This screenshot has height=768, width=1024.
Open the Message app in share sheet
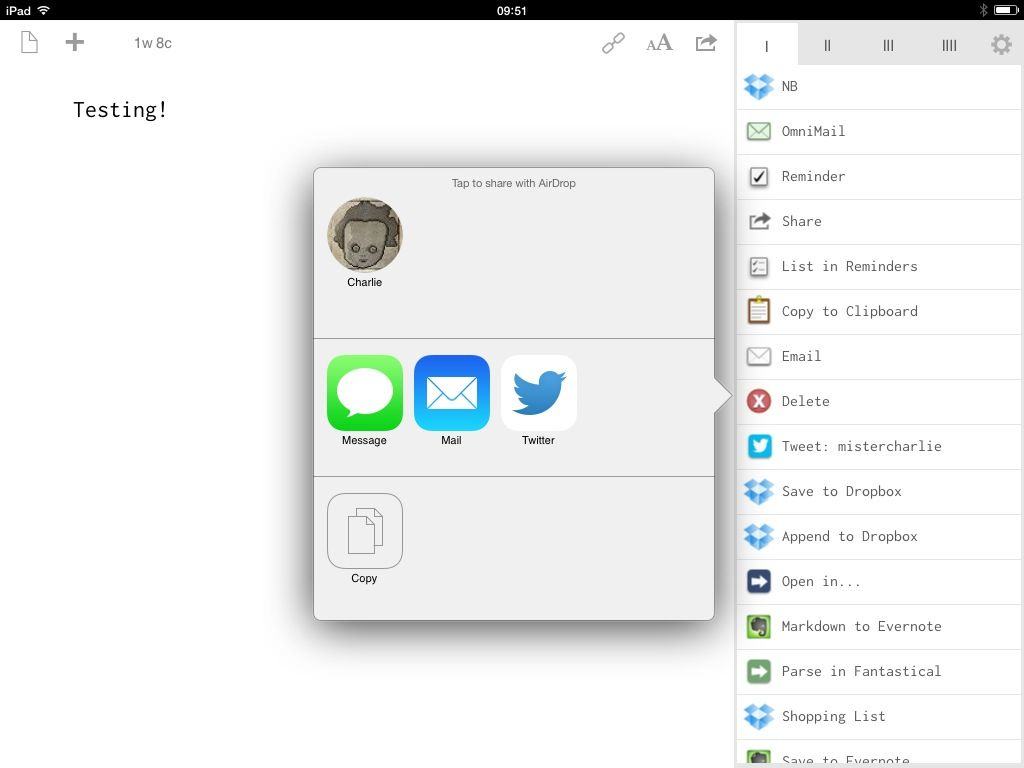364,393
